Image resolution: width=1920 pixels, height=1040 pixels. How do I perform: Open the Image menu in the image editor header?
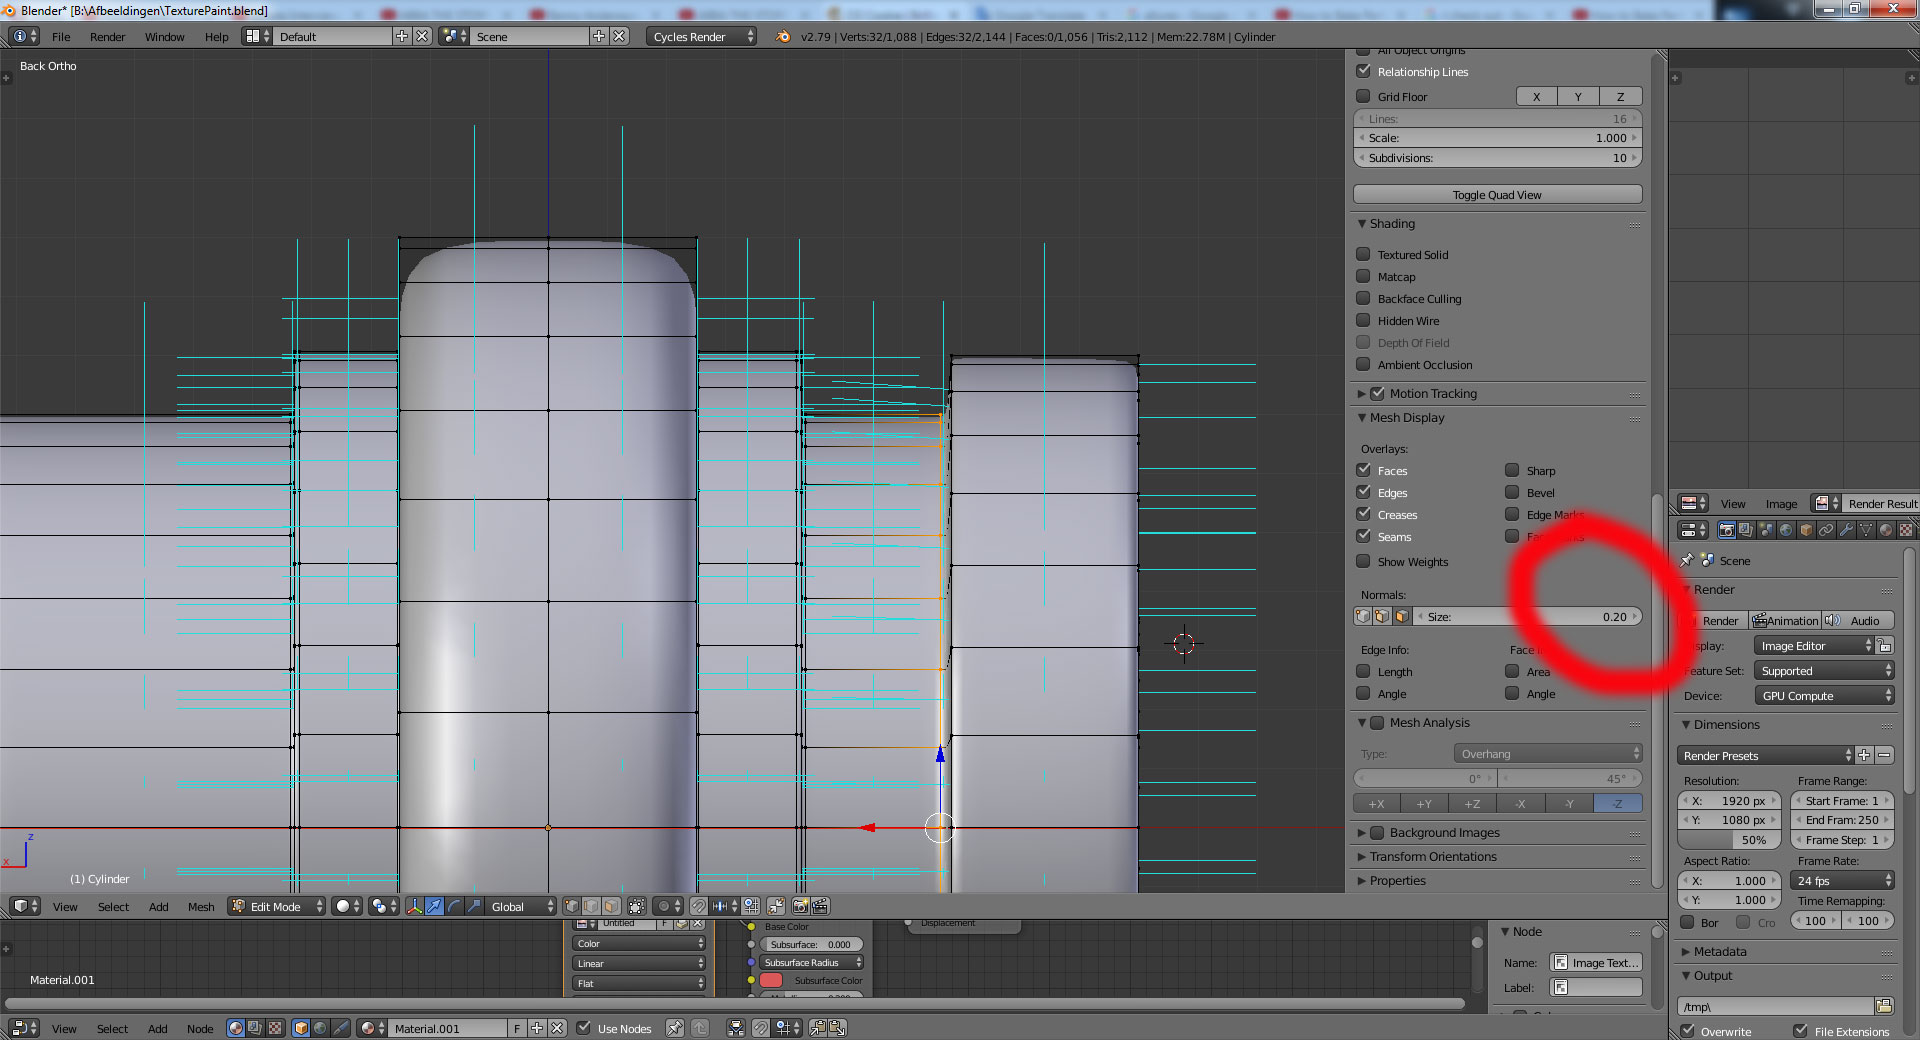1781,504
